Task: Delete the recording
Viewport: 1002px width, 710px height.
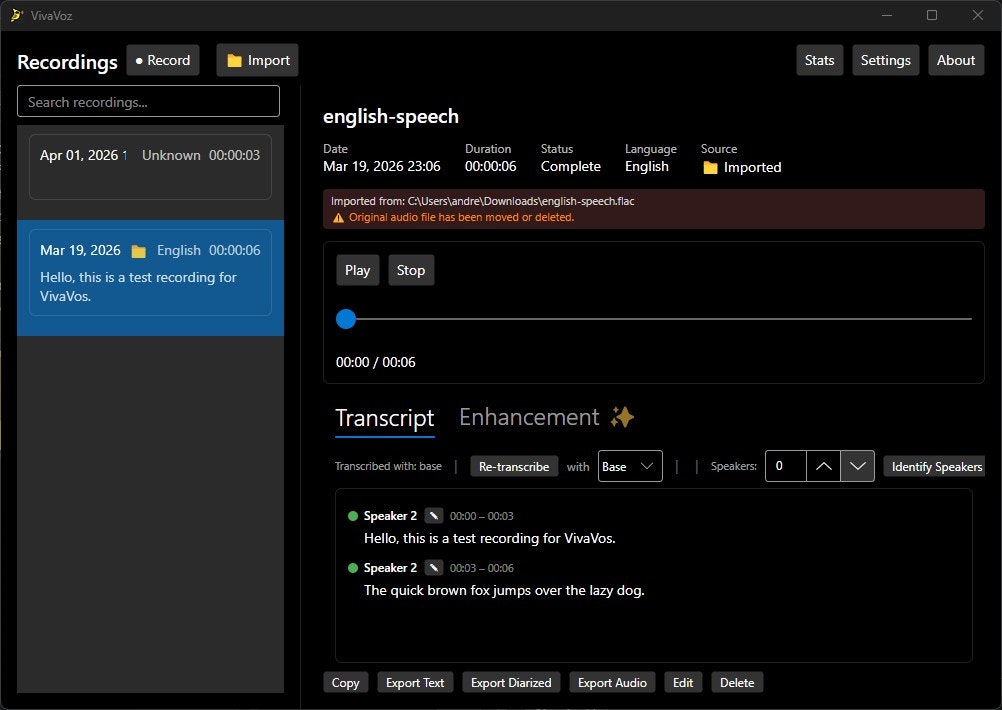Action: click(x=737, y=683)
